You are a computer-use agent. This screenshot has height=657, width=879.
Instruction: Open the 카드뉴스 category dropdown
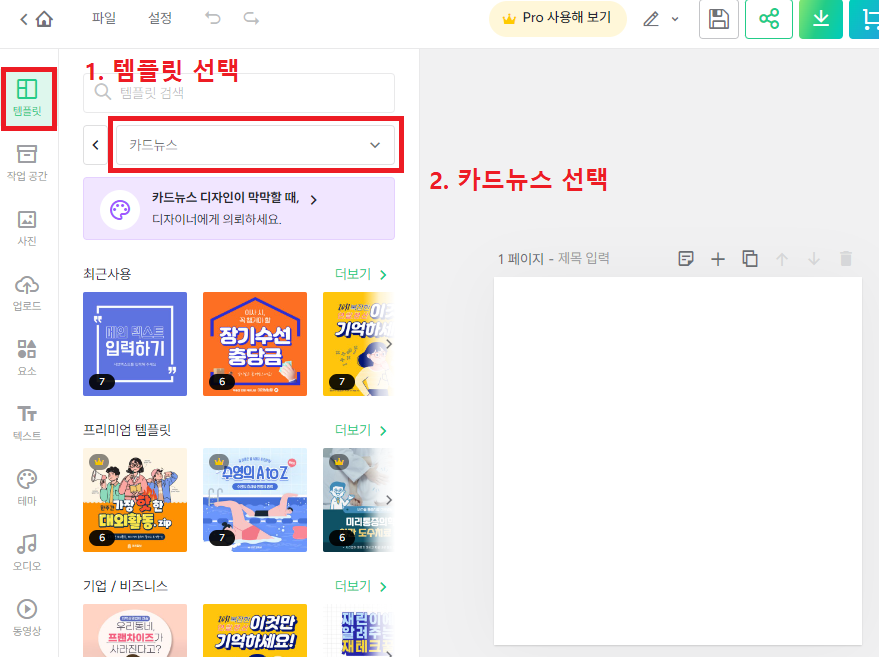[x=255, y=145]
